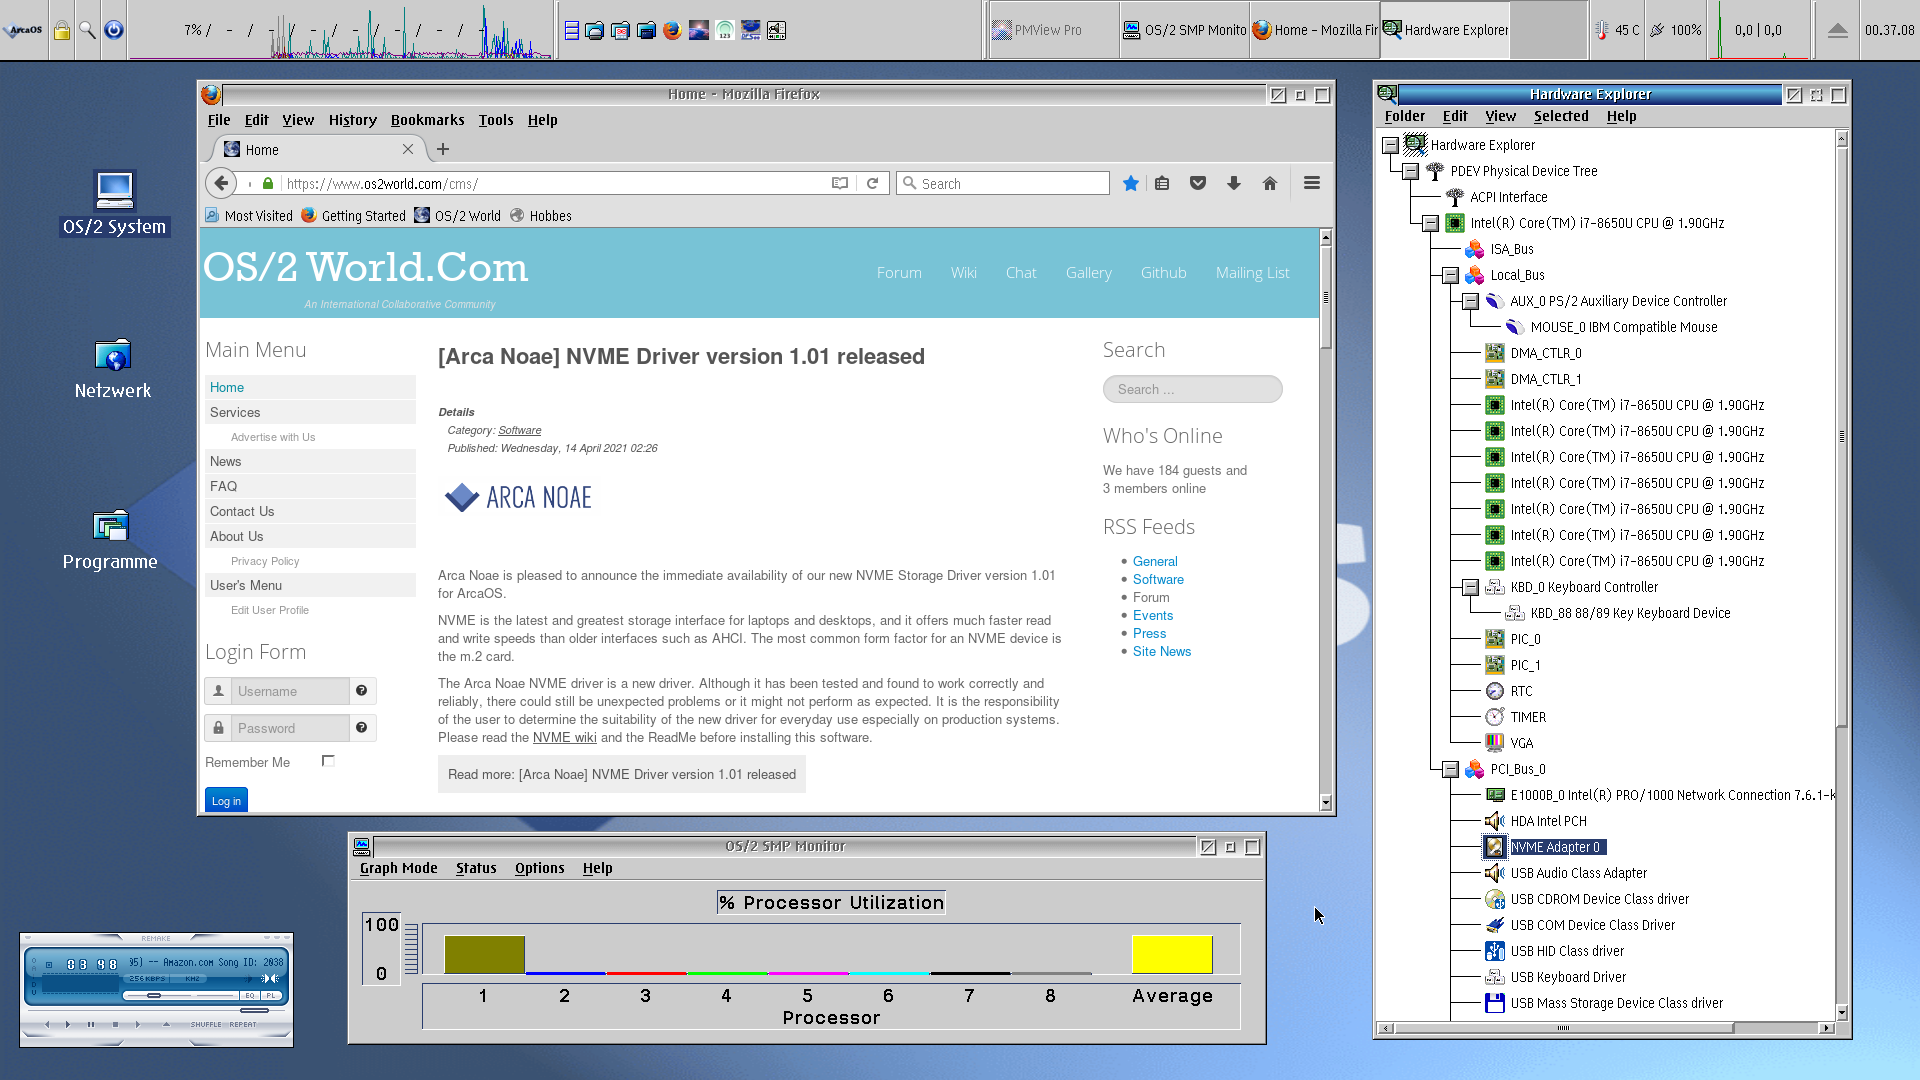
Task: Reload the page in Firefox
Action: (872, 183)
